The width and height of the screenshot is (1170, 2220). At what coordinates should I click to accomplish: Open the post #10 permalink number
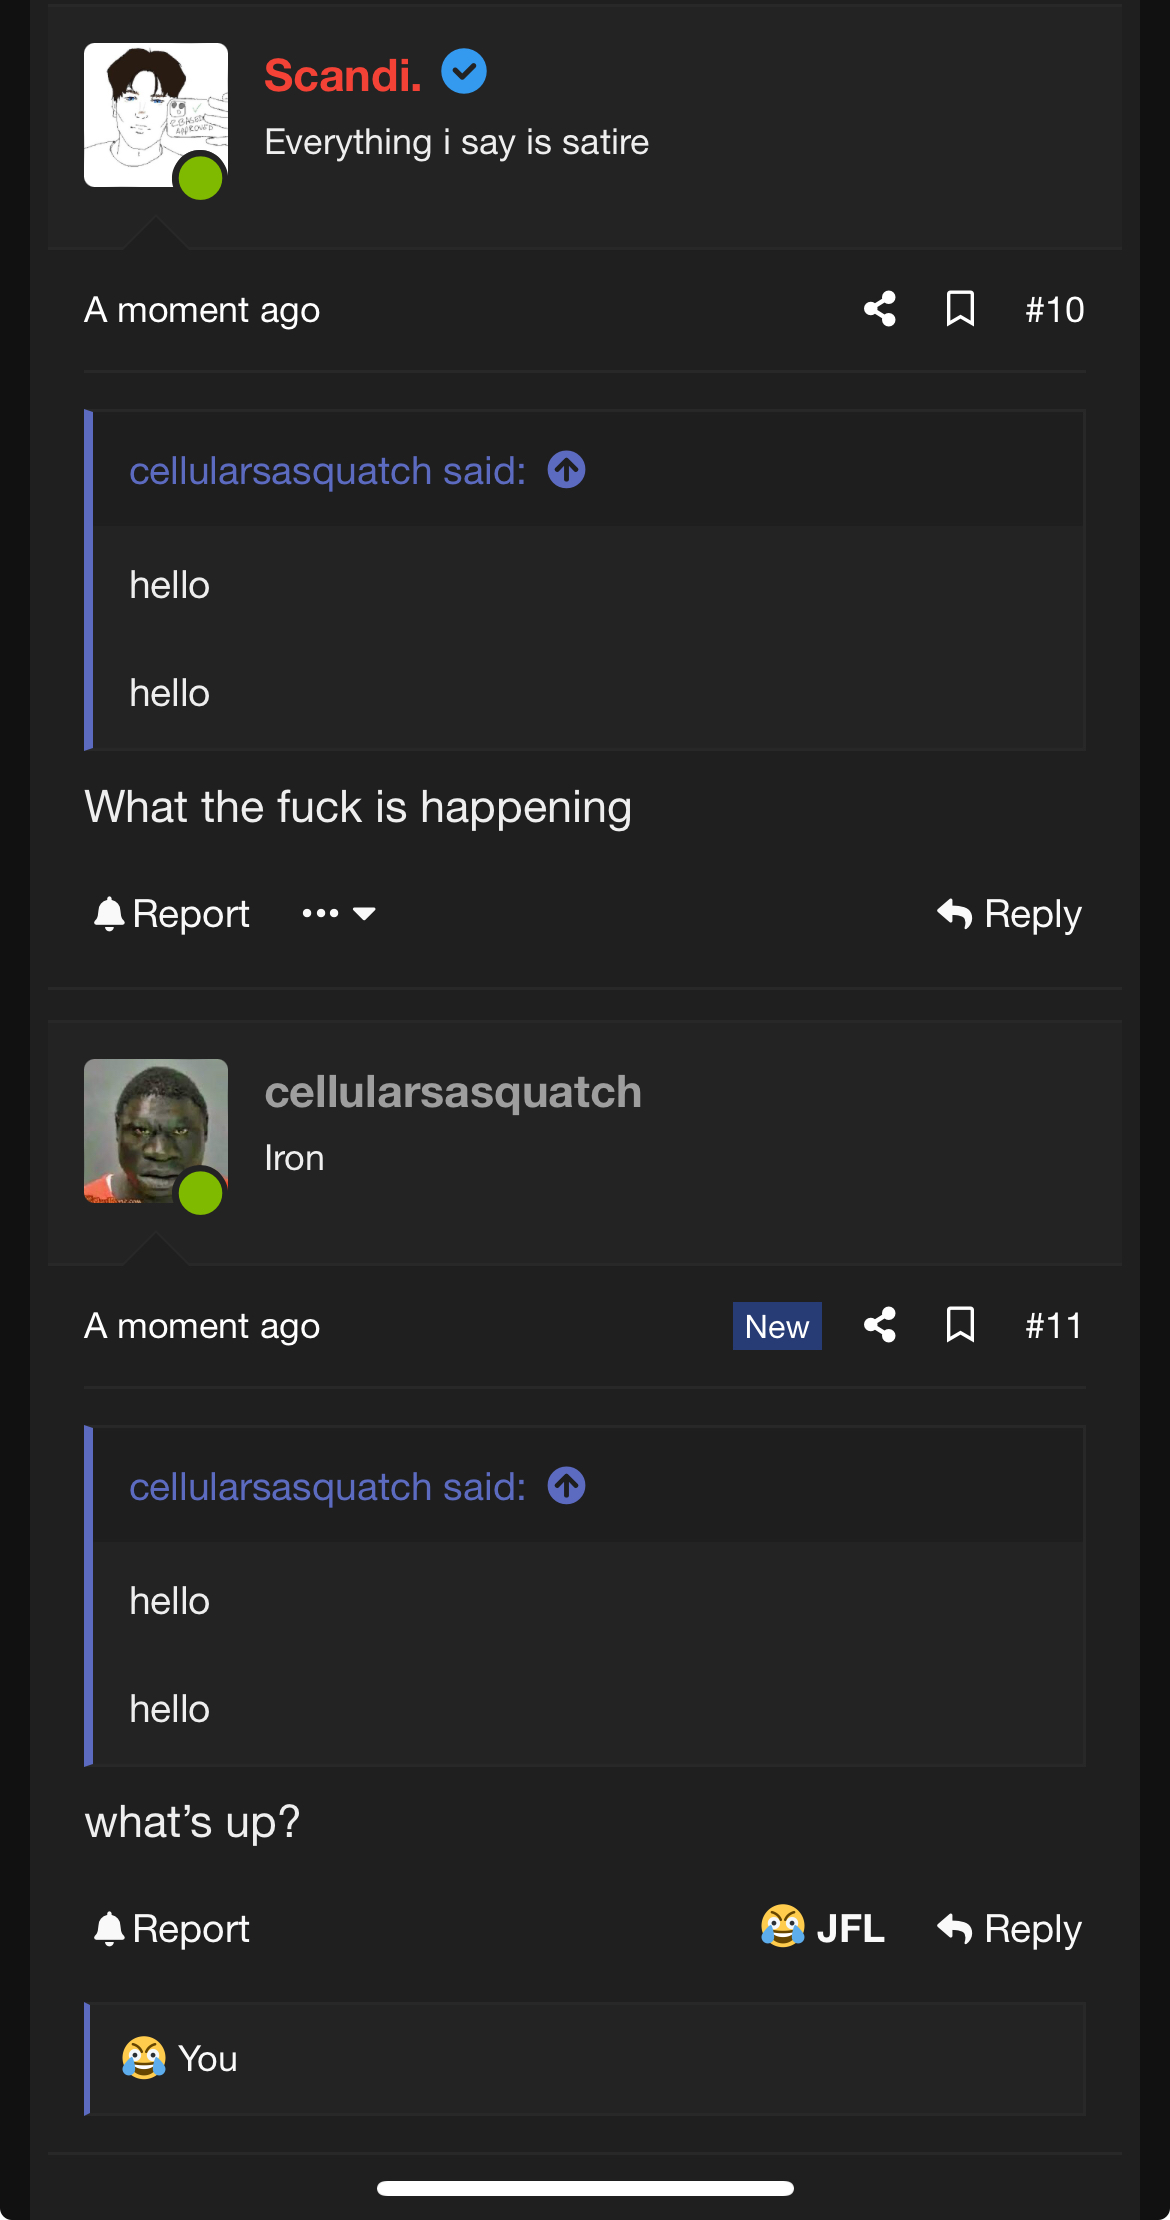point(1054,310)
